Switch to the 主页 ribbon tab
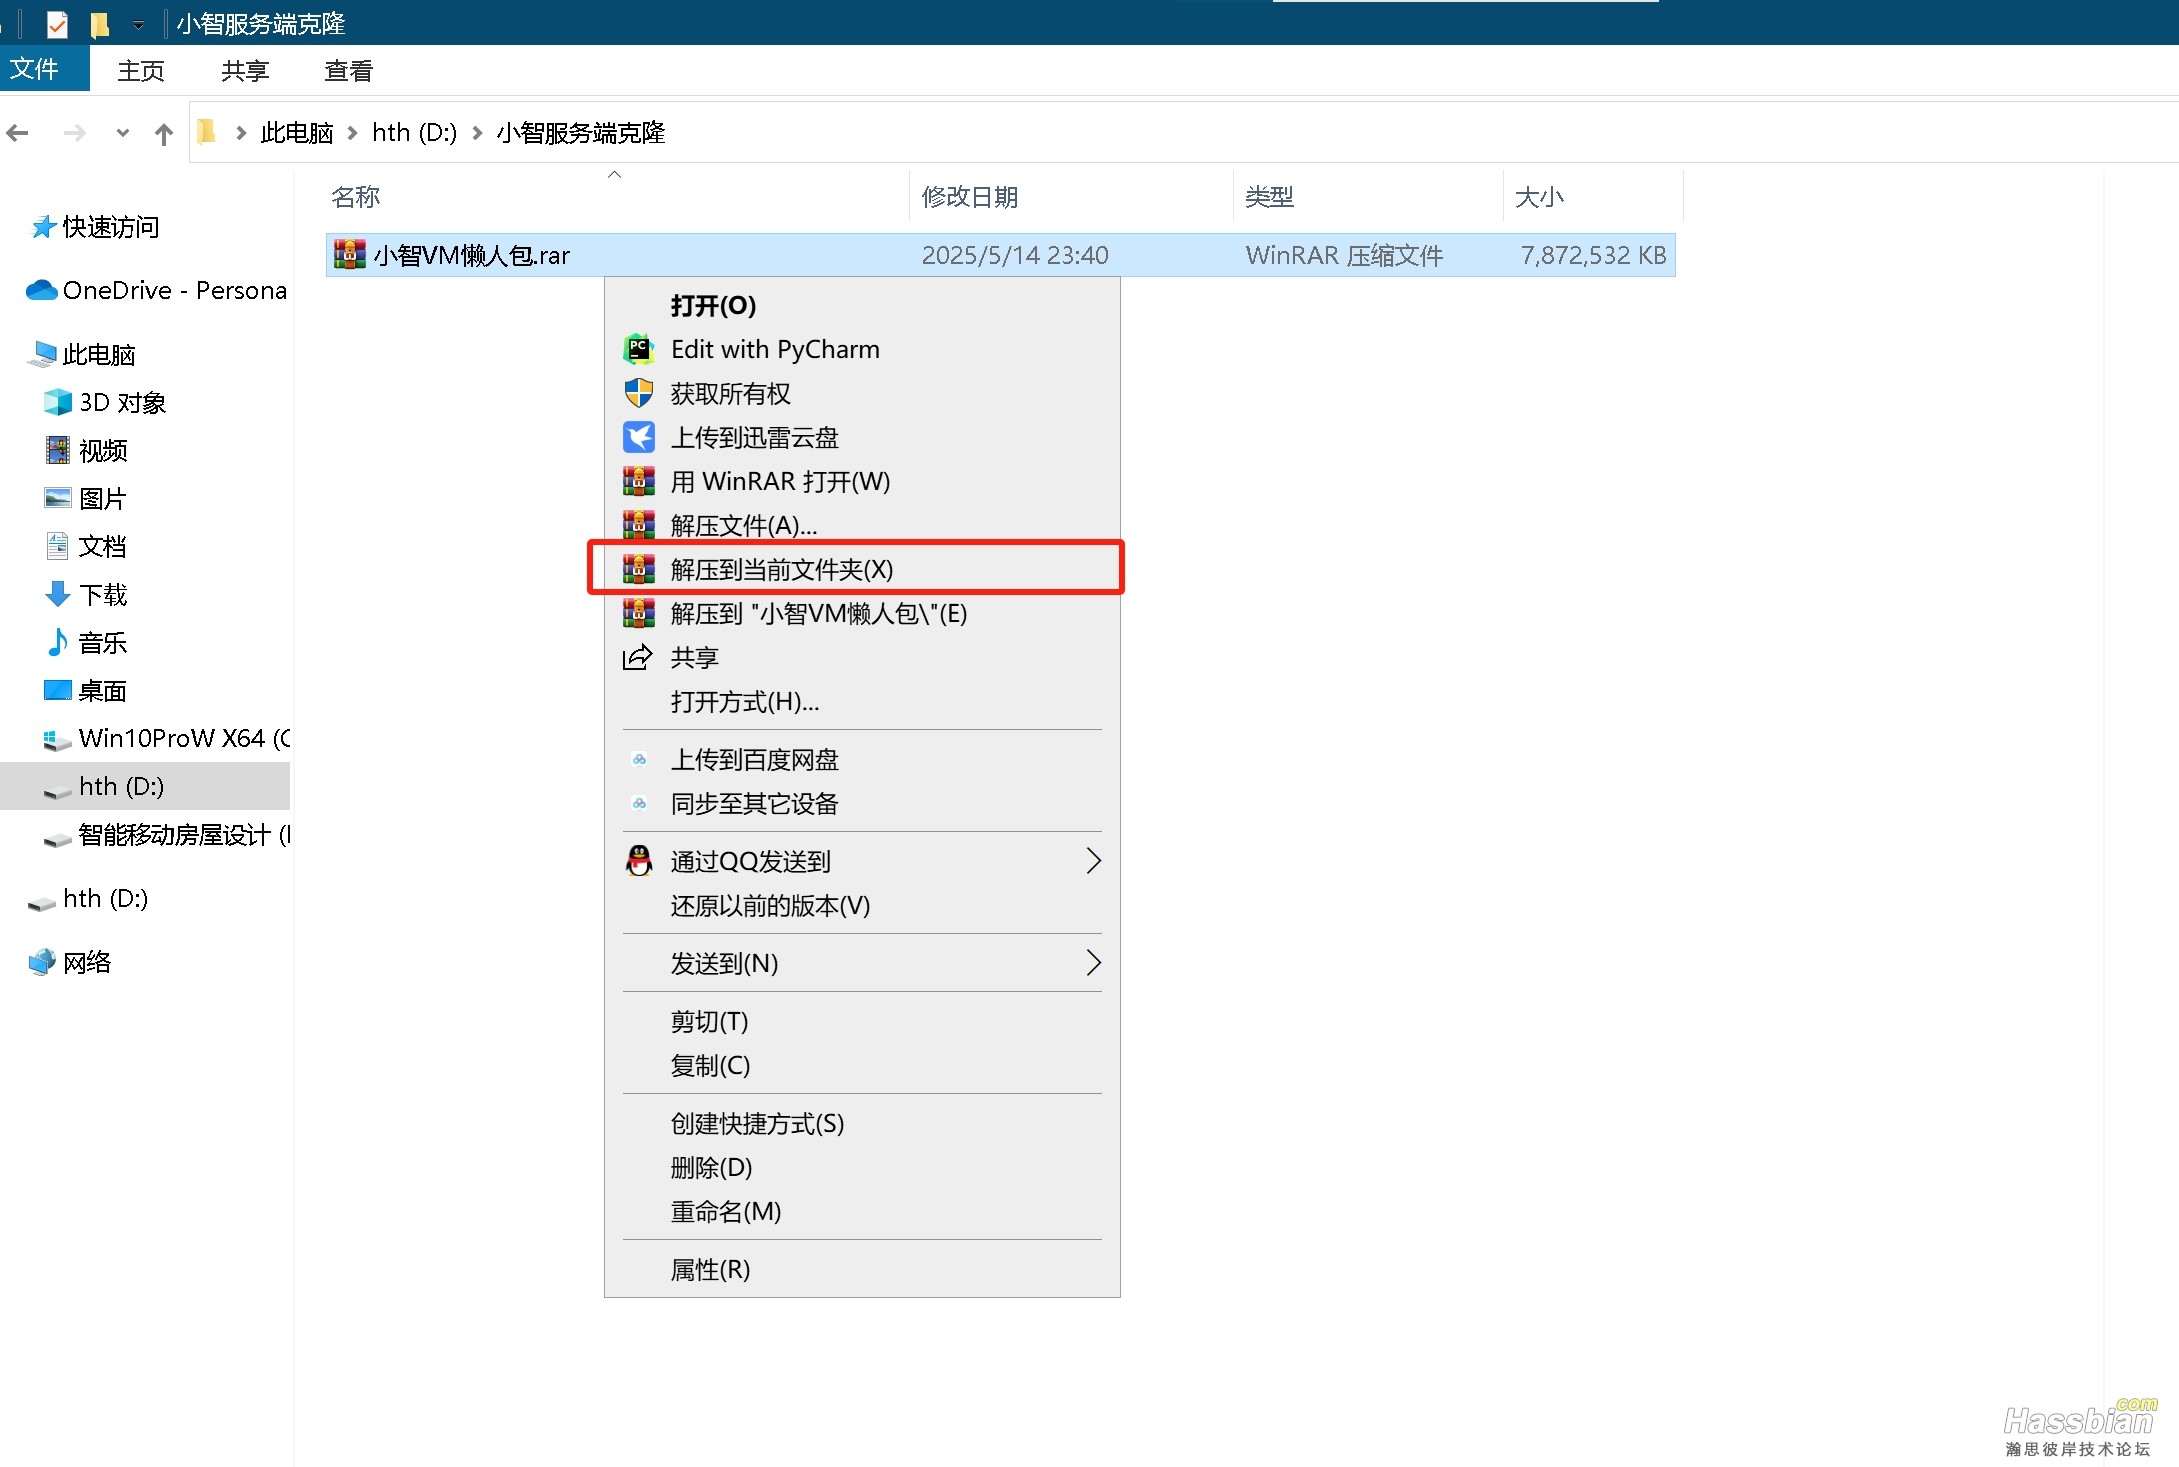The width and height of the screenshot is (2179, 1467). pyautogui.click(x=141, y=71)
